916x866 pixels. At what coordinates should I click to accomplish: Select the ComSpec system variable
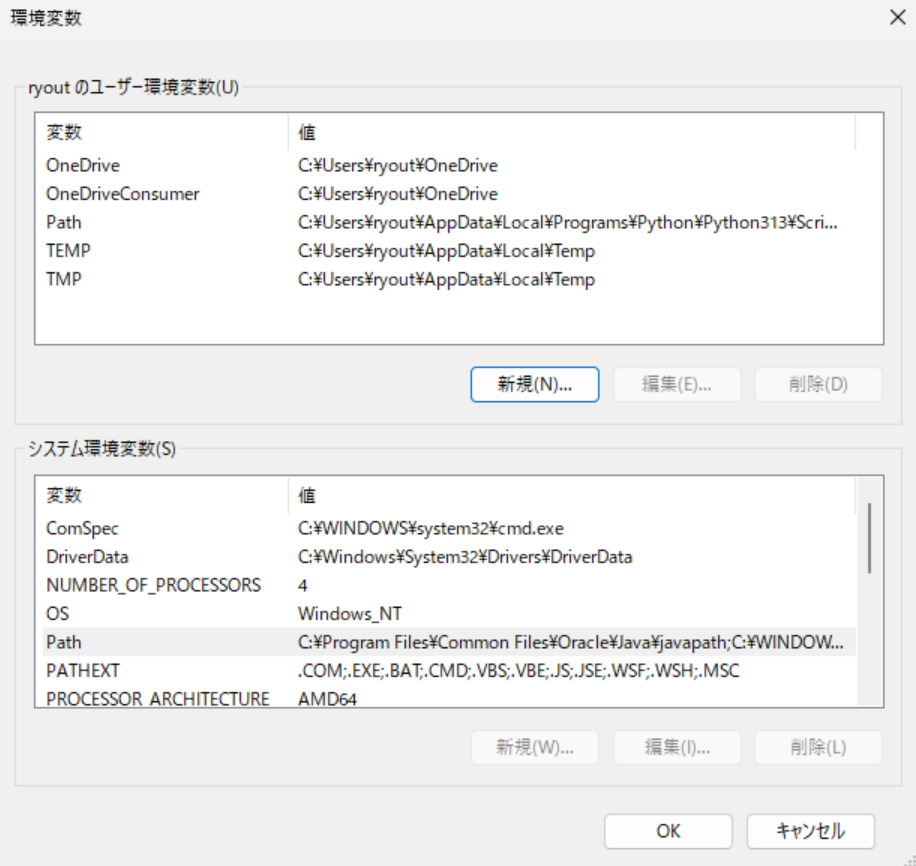pyautogui.click(x=82, y=529)
